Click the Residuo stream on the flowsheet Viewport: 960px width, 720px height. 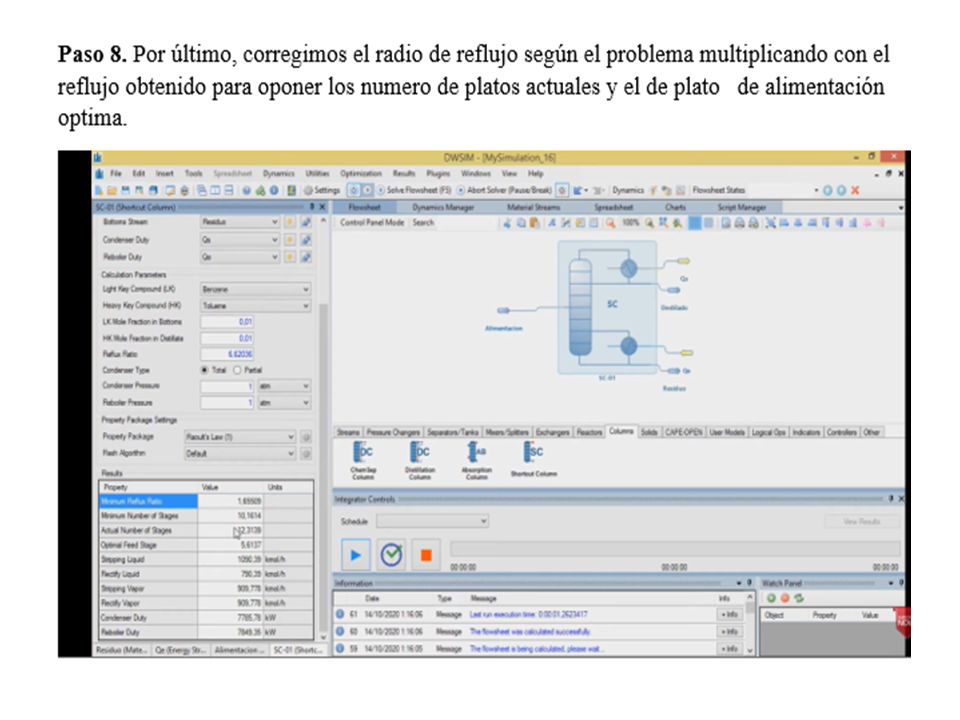(673, 371)
